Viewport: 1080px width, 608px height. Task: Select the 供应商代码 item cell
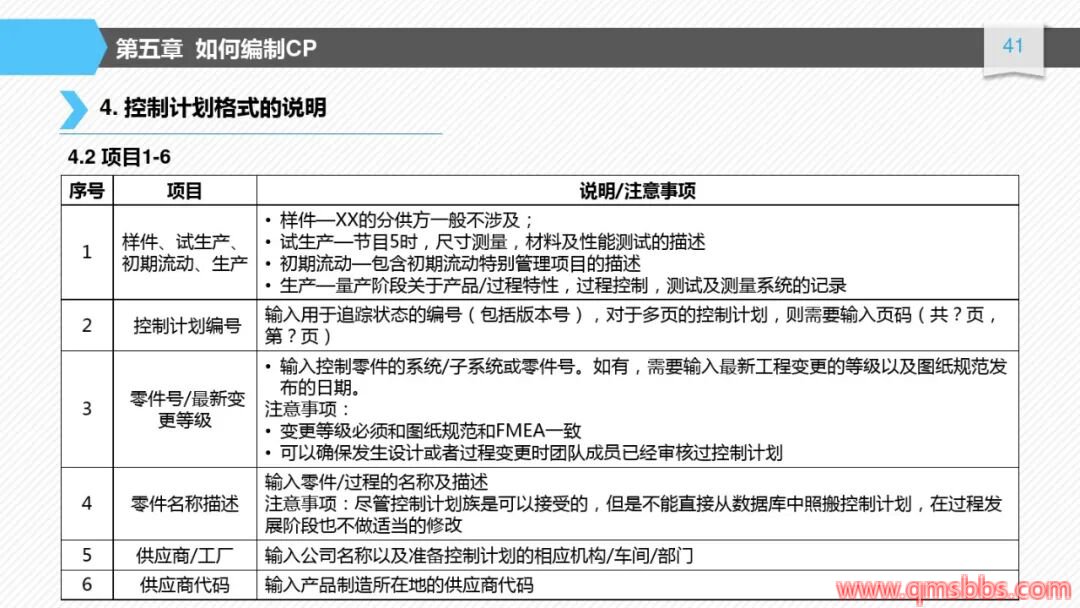tap(185, 585)
